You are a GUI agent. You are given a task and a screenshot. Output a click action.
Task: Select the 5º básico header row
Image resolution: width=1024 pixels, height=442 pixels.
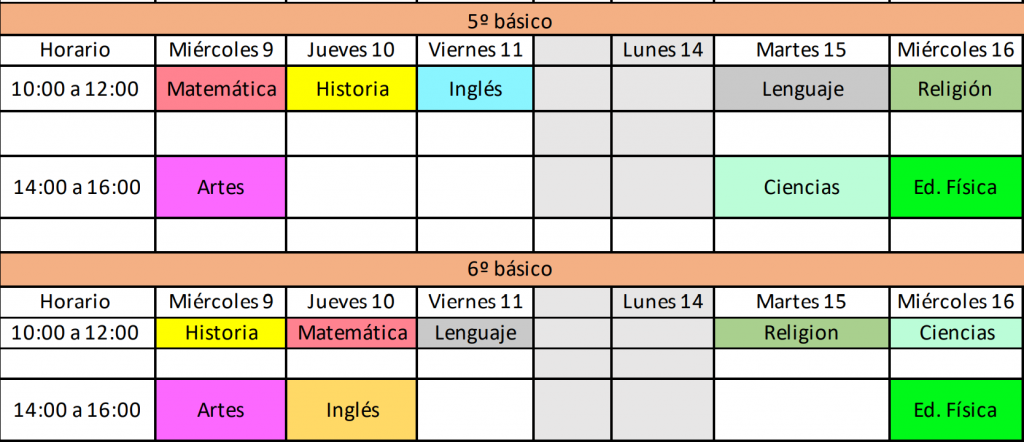[x=512, y=22]
